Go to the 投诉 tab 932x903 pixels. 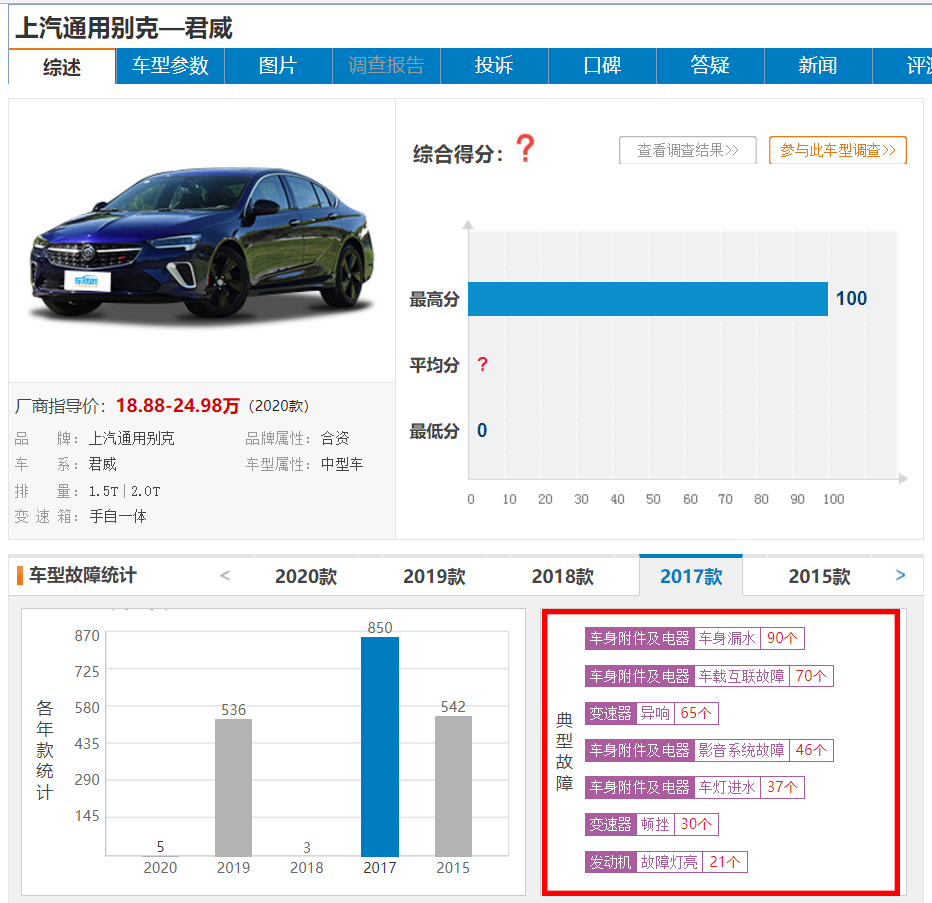[494, 66]
